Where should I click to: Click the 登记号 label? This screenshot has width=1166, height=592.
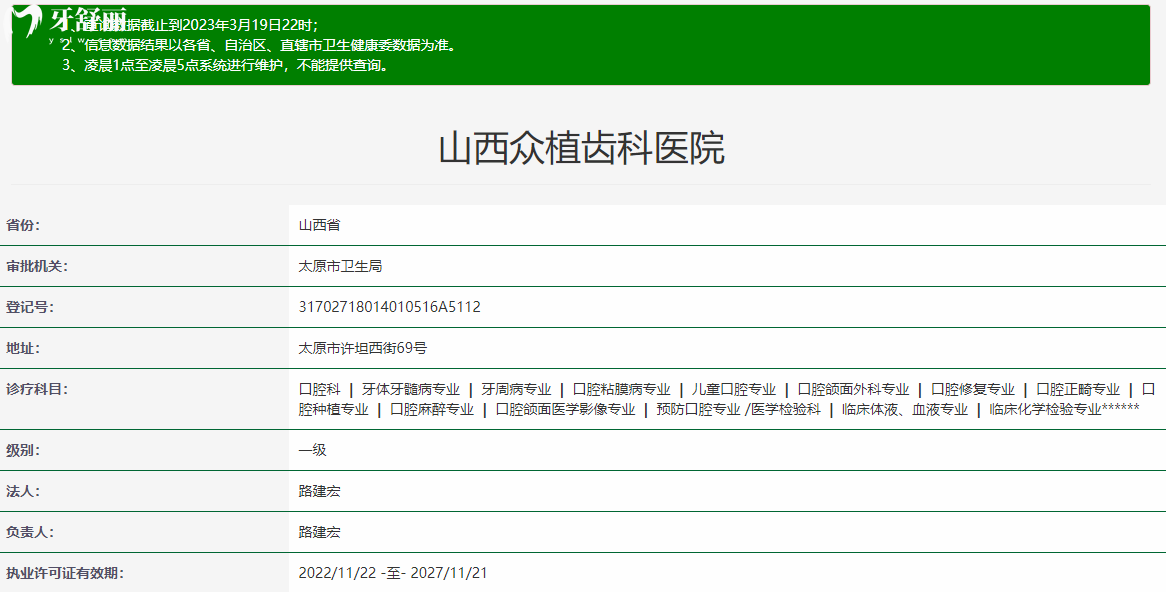[30, 306]
